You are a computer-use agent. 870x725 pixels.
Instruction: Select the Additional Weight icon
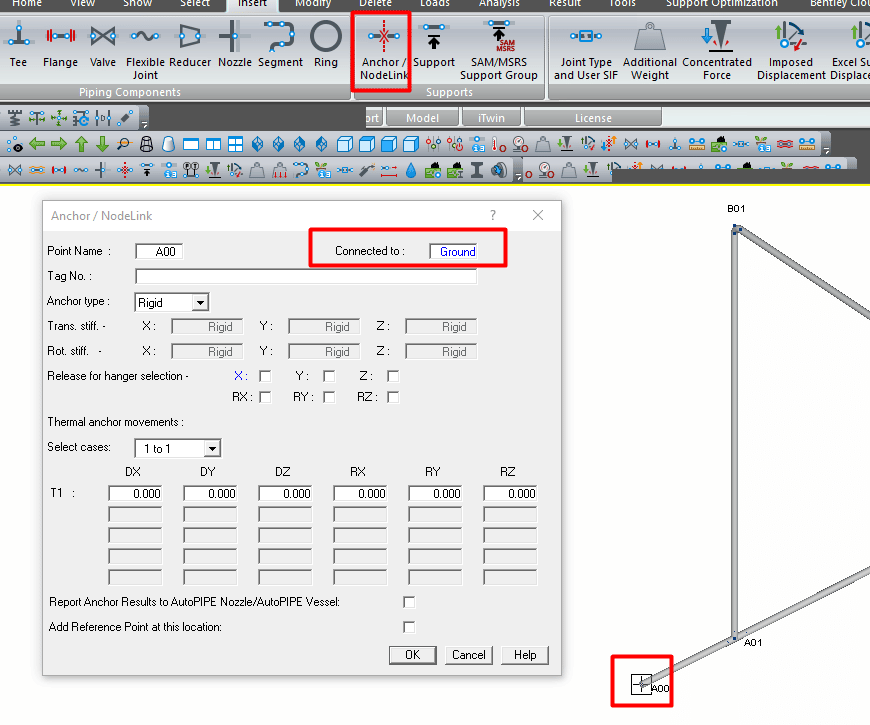[649, 51]
